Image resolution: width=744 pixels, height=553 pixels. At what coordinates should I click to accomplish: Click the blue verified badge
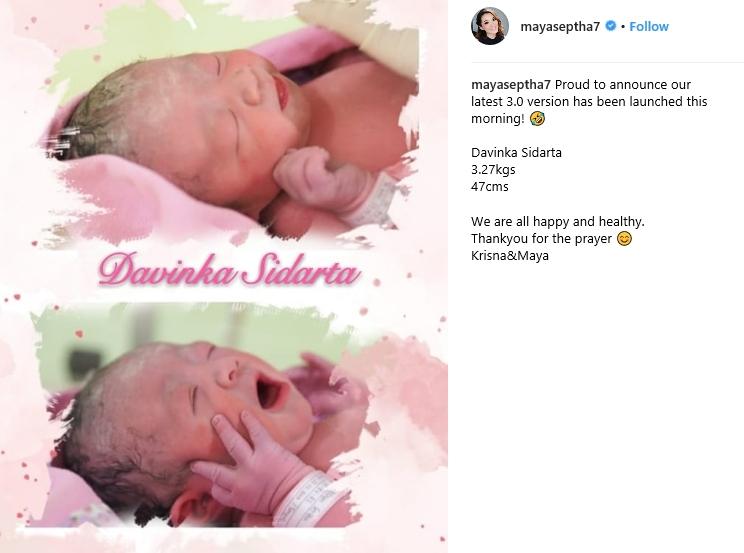coord(611,26)
